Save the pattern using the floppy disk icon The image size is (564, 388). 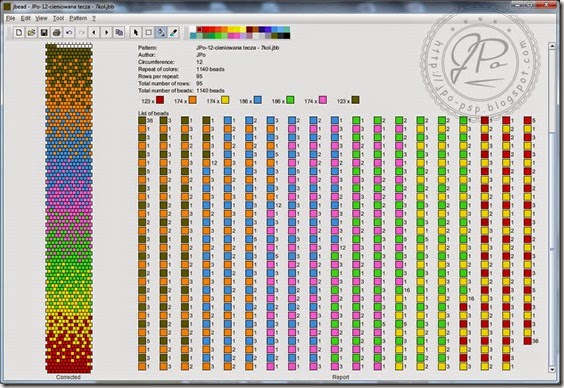(44, 33)
